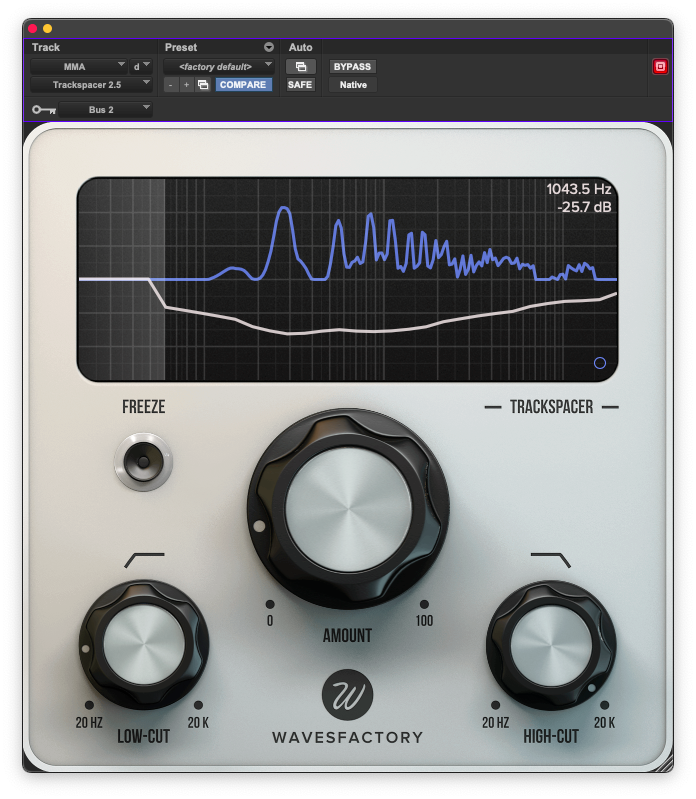Click the WAVESFACTORY brand text
Screen dimensions: 696x799
(347, 737)
